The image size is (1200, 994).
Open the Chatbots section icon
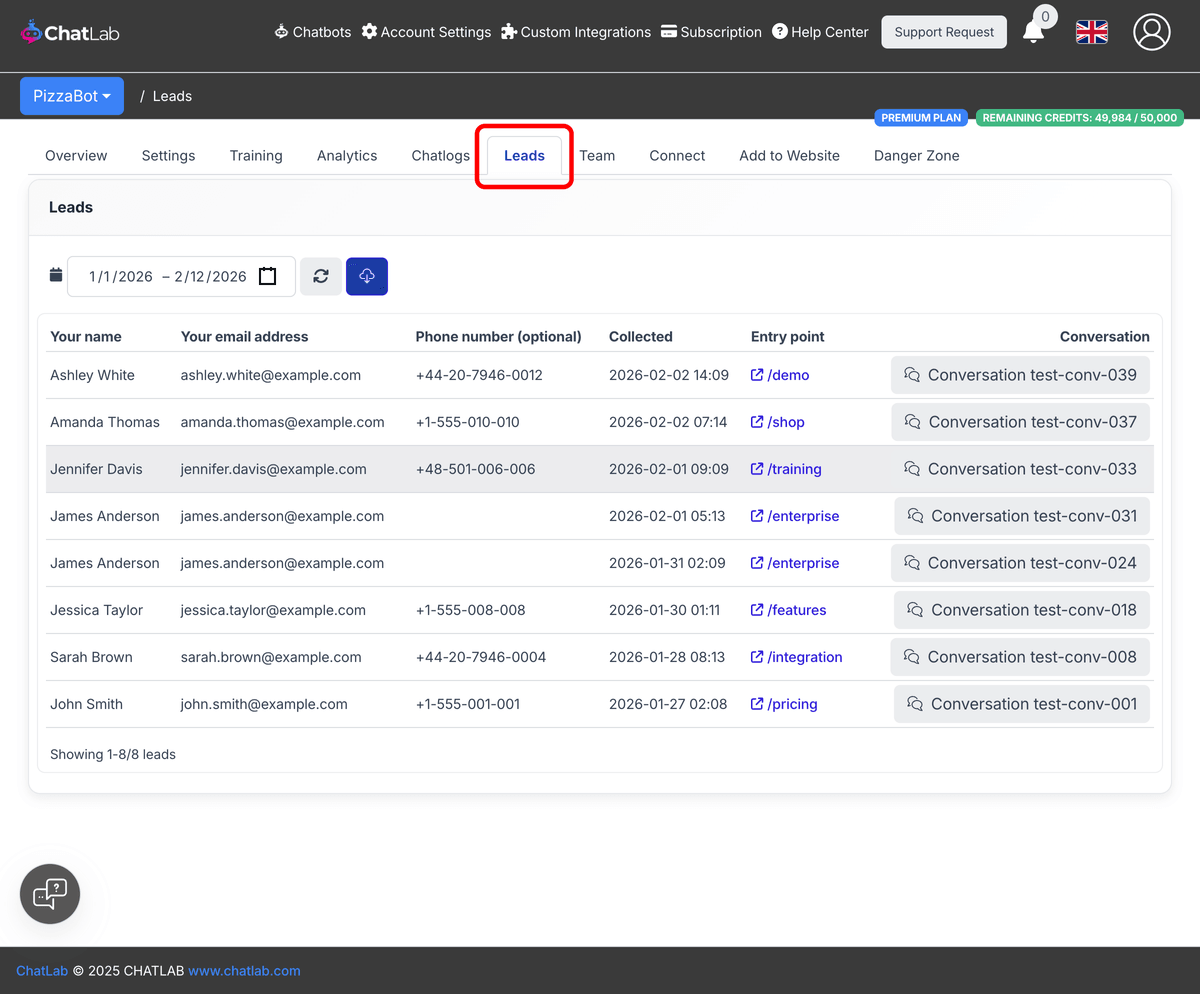pos(281,31)
